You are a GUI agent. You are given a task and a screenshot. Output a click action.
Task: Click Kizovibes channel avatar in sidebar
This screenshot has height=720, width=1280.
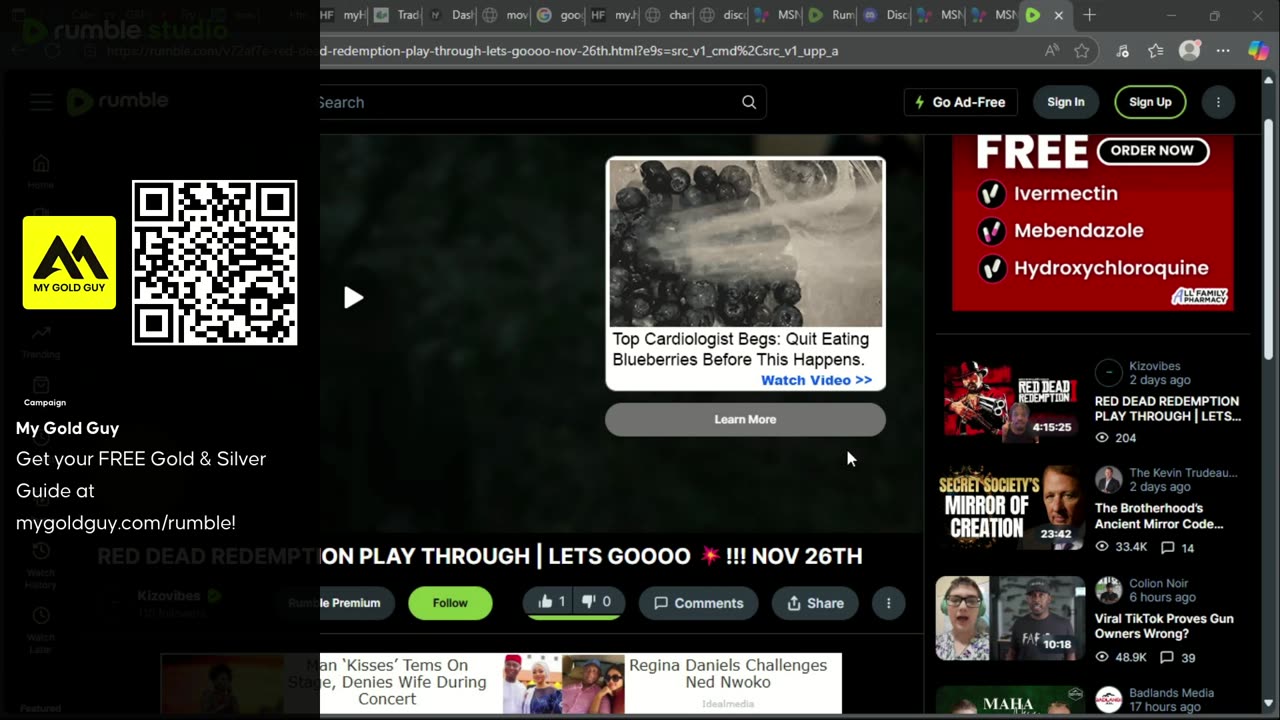click(x=1108, y=373)
